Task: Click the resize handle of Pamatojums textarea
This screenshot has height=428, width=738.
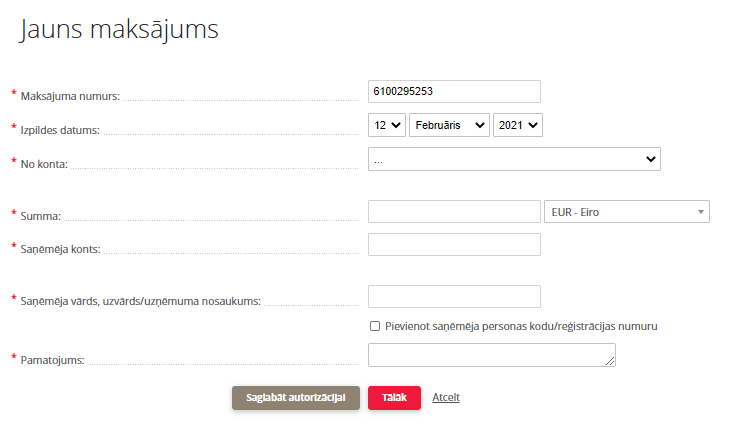Action: (610, 361)
